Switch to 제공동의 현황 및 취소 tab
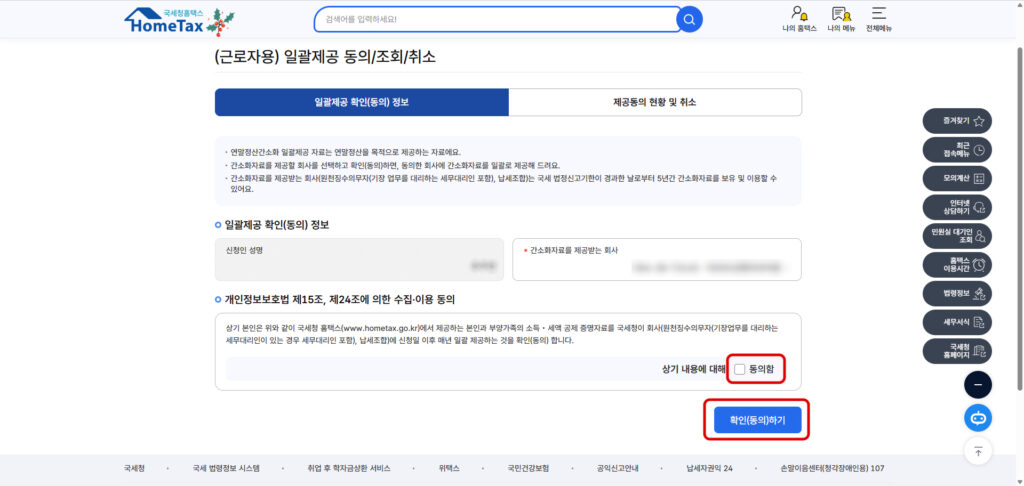 [655, 103]
